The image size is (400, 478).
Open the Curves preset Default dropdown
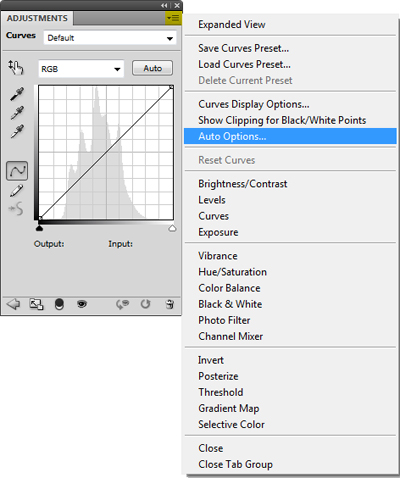tap(110, 38)
